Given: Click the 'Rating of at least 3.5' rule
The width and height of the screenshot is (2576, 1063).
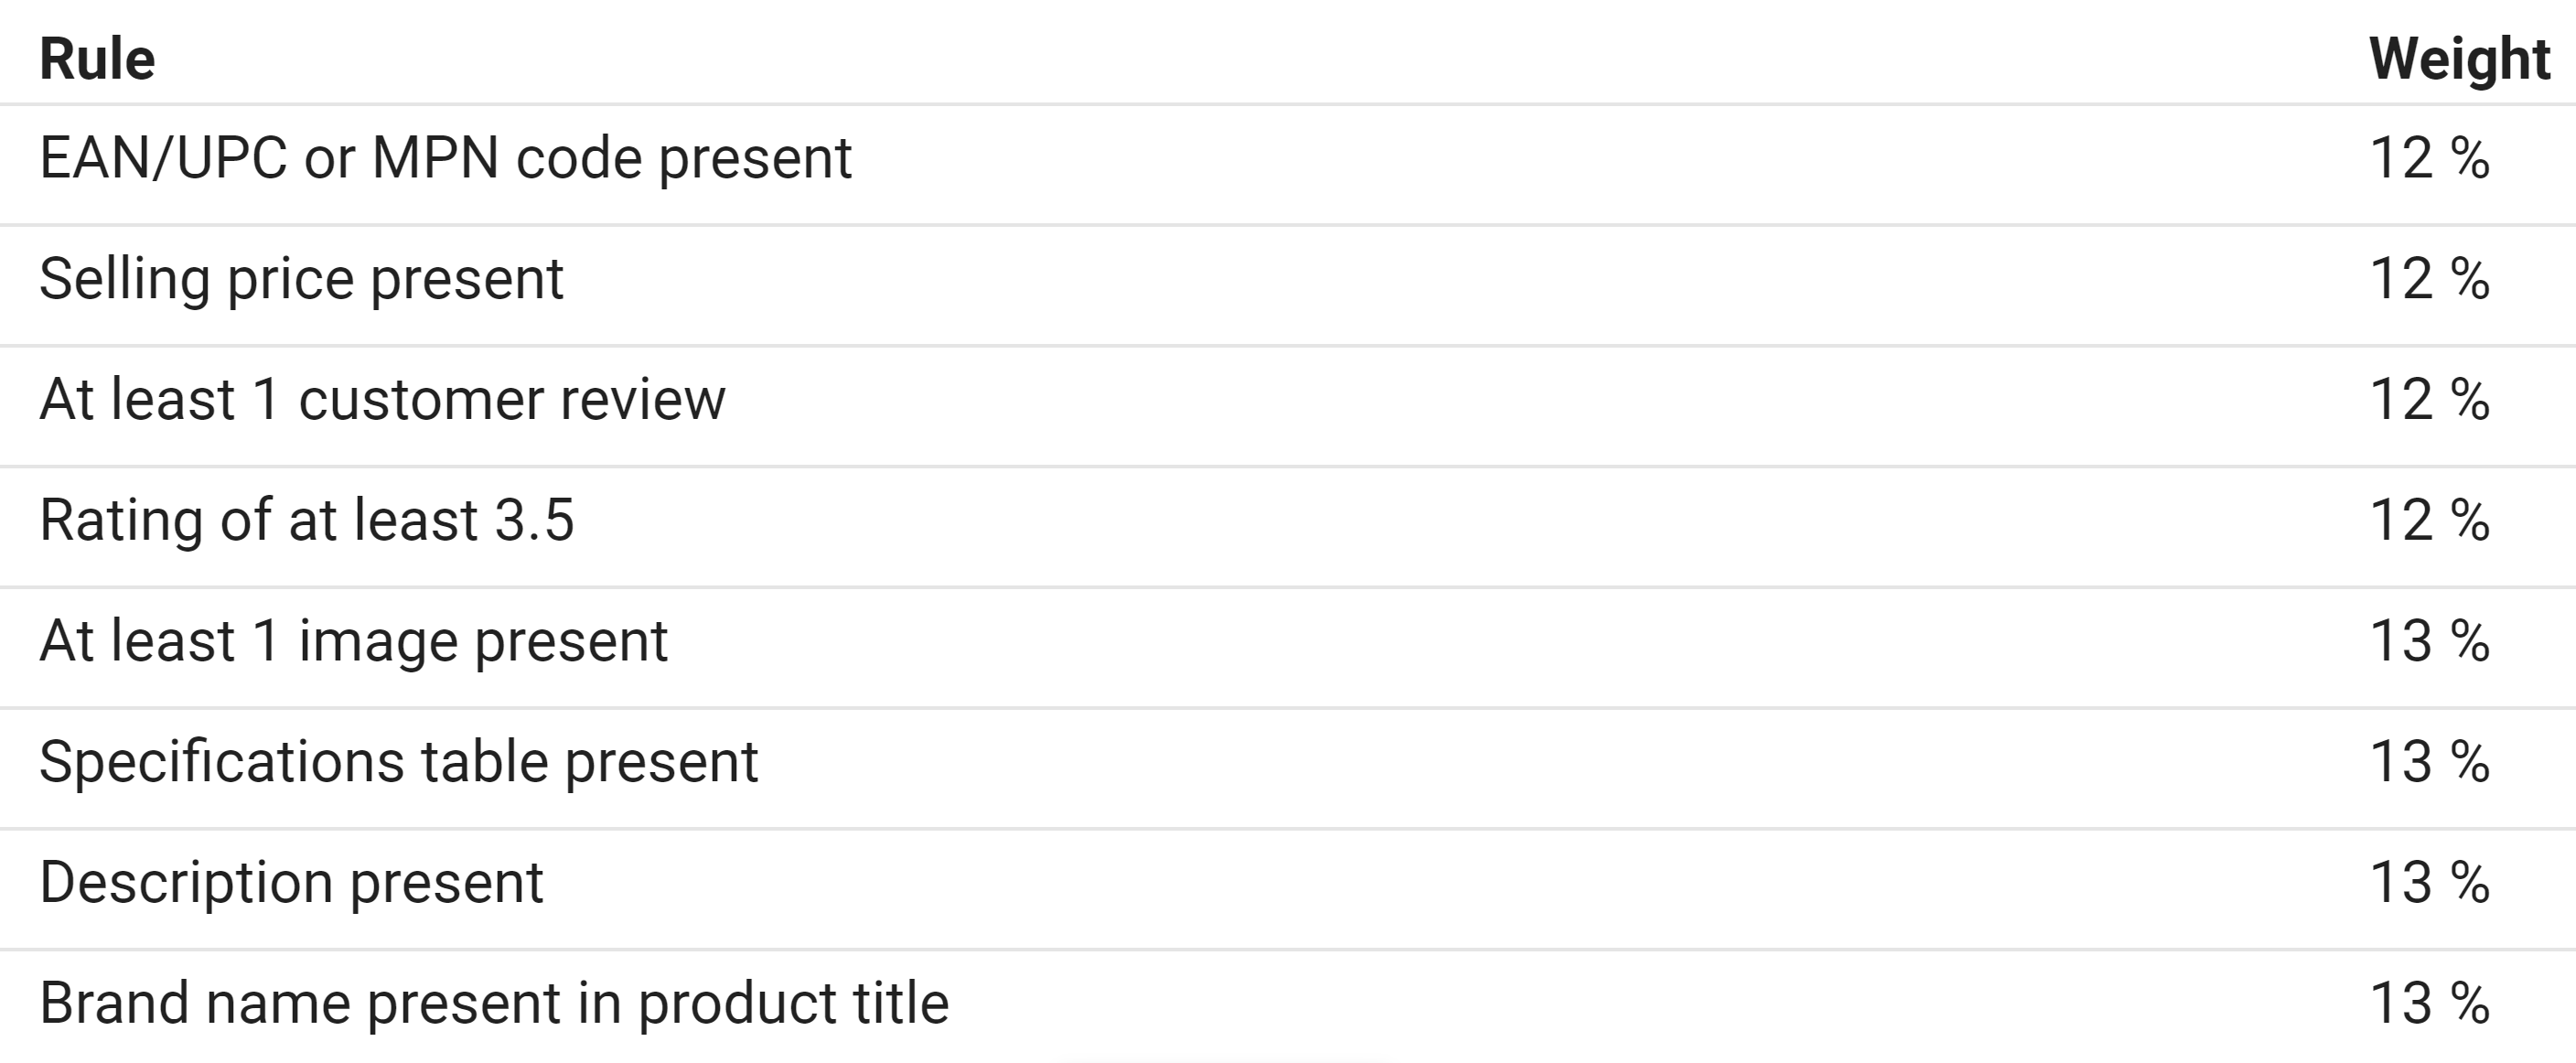Looking at the screenshot, I should [x=307, y=520].
